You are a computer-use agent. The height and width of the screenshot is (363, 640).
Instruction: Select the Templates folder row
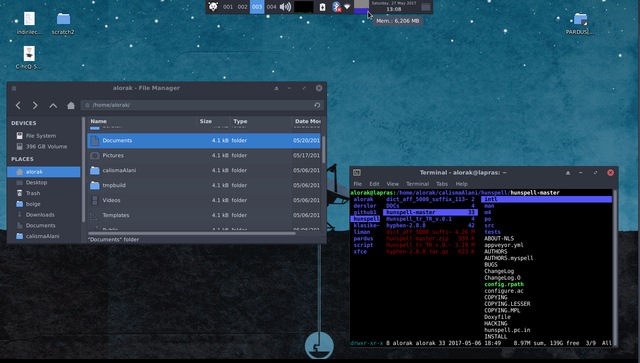click(204, 215)
